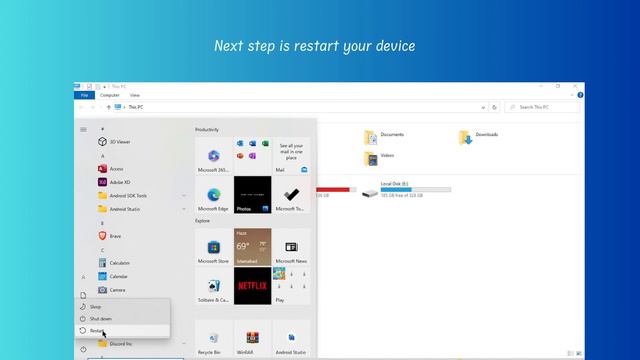Open the Microsoft 365 tile
640x360 pixels.
tap(213, 156)
